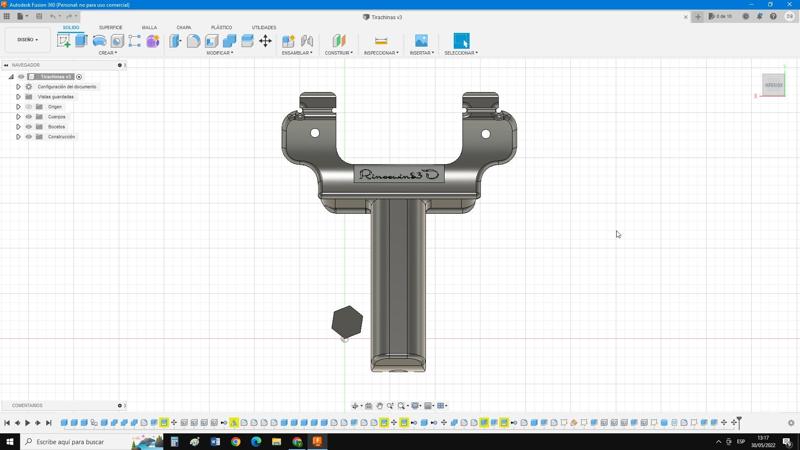Toggle visibility of Origen folder
This screenshot has height=450, width=800.
(29, 107)
